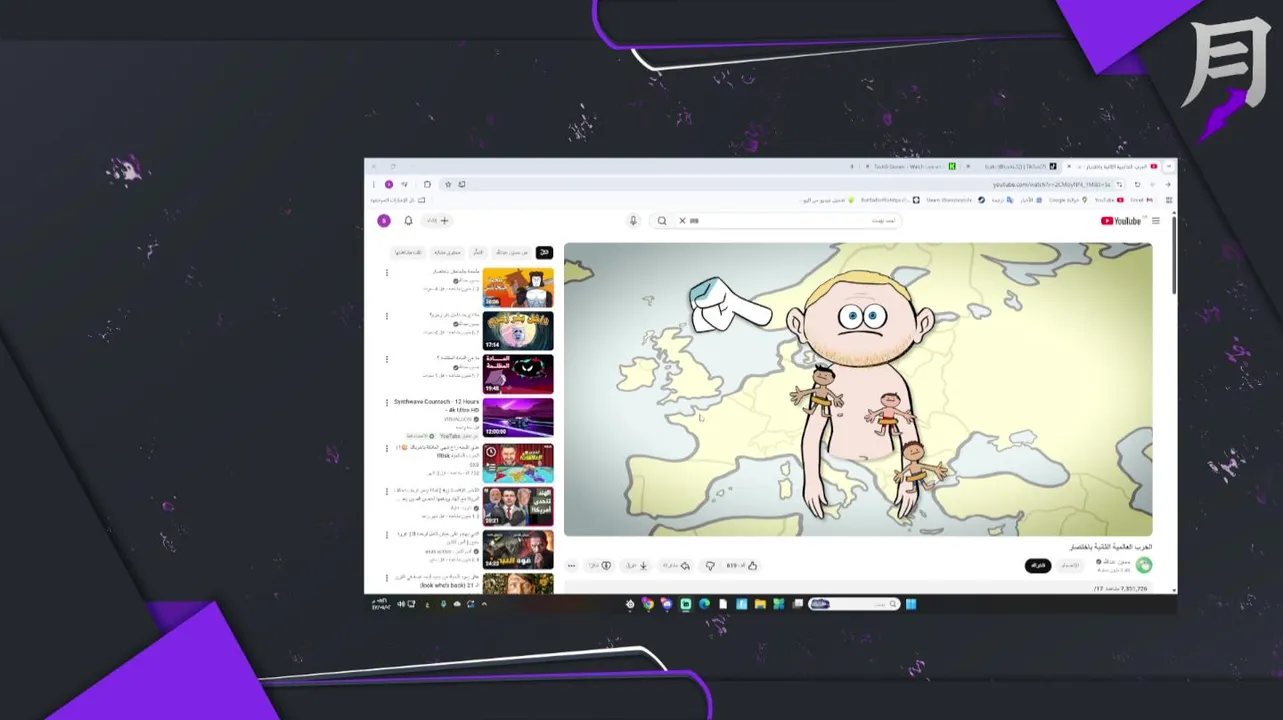
Task: Open the 19:48 dark matter video thumbnail
Action: [x=518, y=374]
